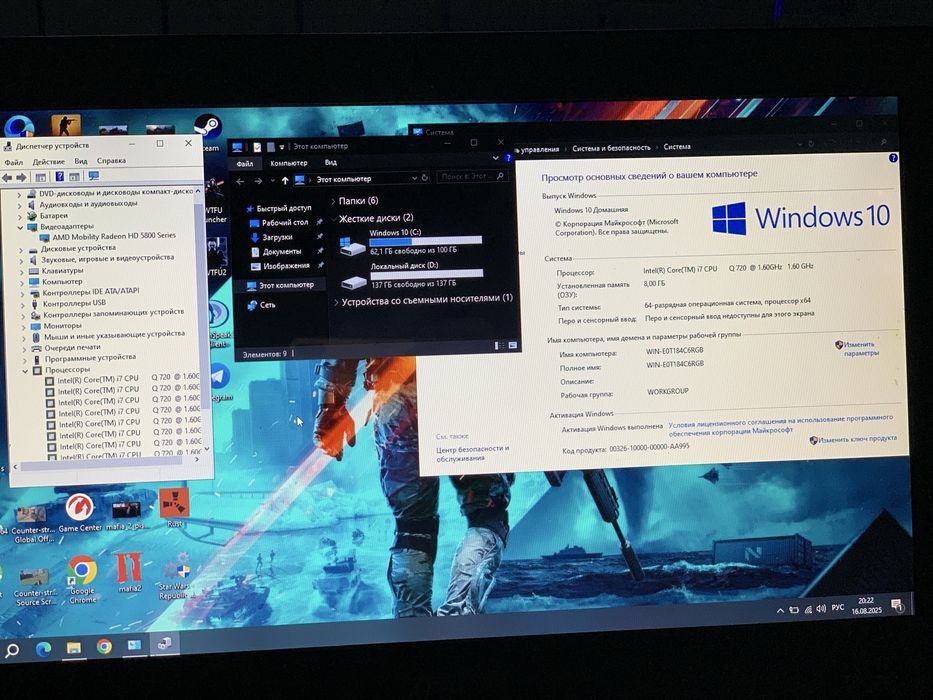
Task: Expand Батареи node in Device Manager
Action: [x=20, y=217]
